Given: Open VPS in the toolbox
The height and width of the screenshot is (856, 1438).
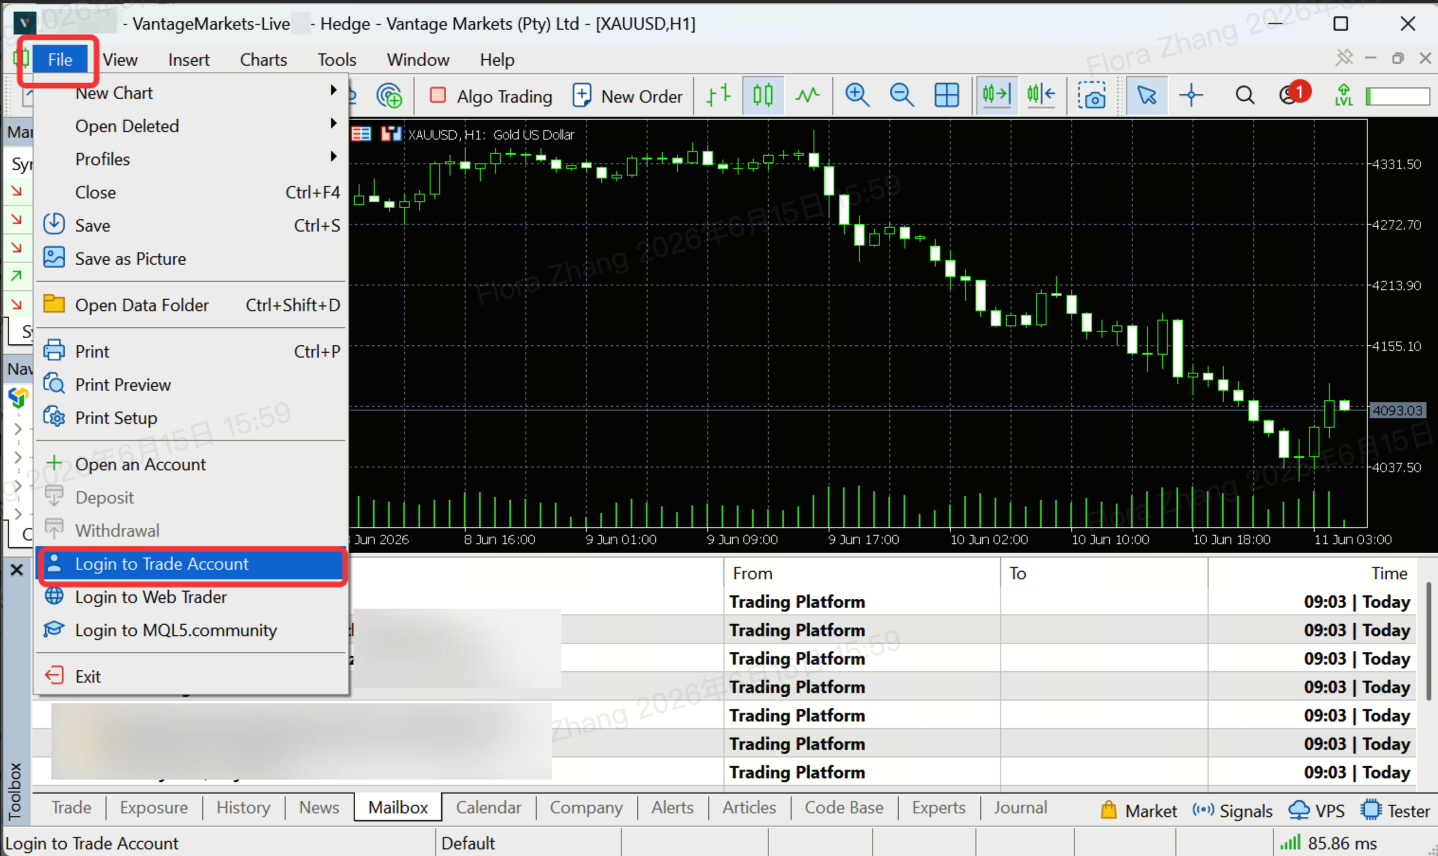Looking at the screenshot, I should click(x=1316, y=811).
